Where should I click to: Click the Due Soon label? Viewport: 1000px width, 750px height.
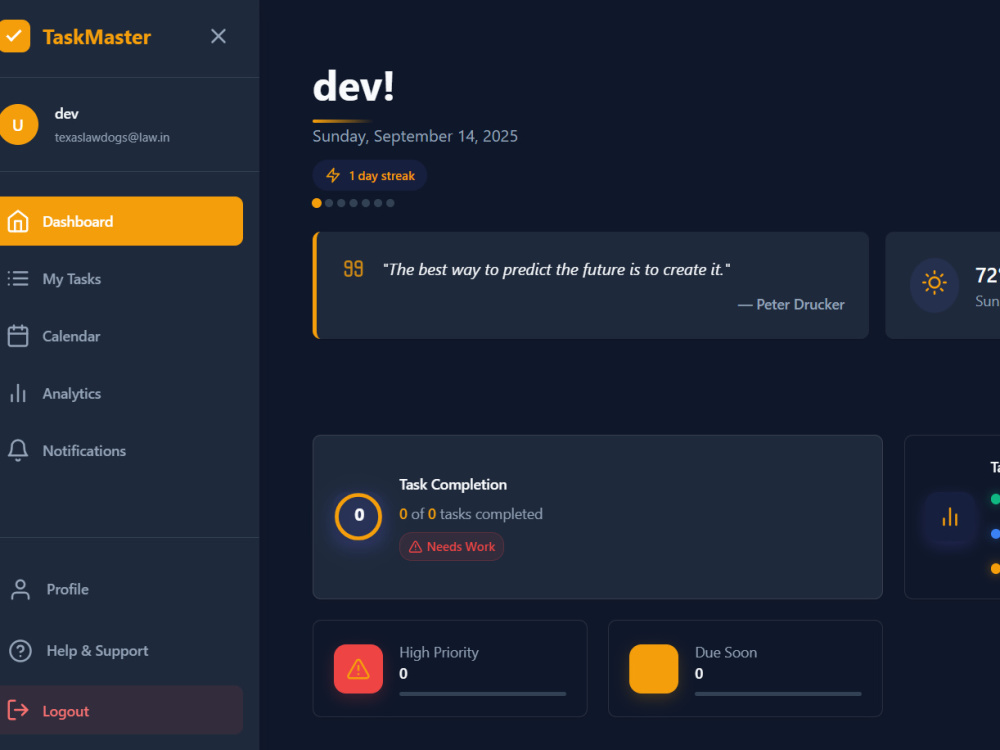click(x=726, y=652)
